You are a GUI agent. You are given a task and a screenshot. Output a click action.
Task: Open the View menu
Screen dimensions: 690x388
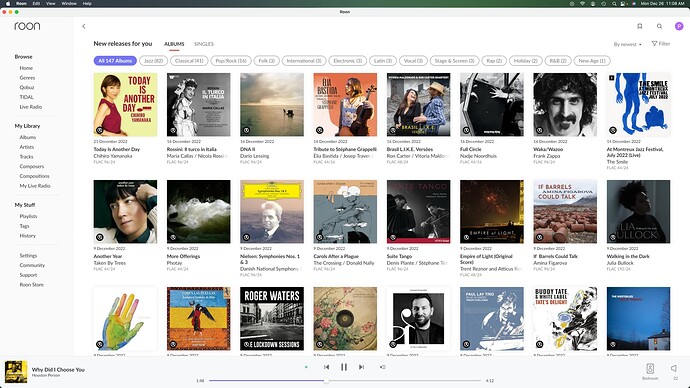(51, 3)
